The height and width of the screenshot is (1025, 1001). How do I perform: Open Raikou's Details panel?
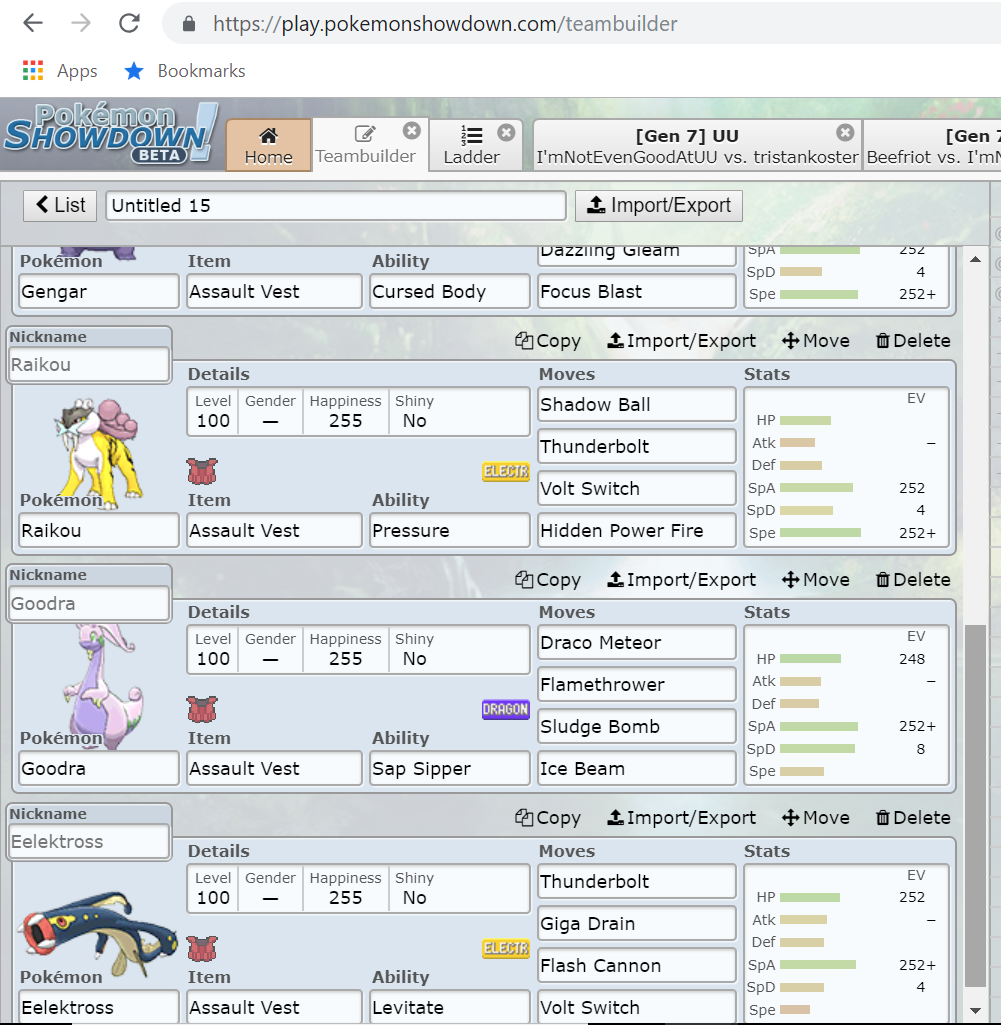point(358,412)
